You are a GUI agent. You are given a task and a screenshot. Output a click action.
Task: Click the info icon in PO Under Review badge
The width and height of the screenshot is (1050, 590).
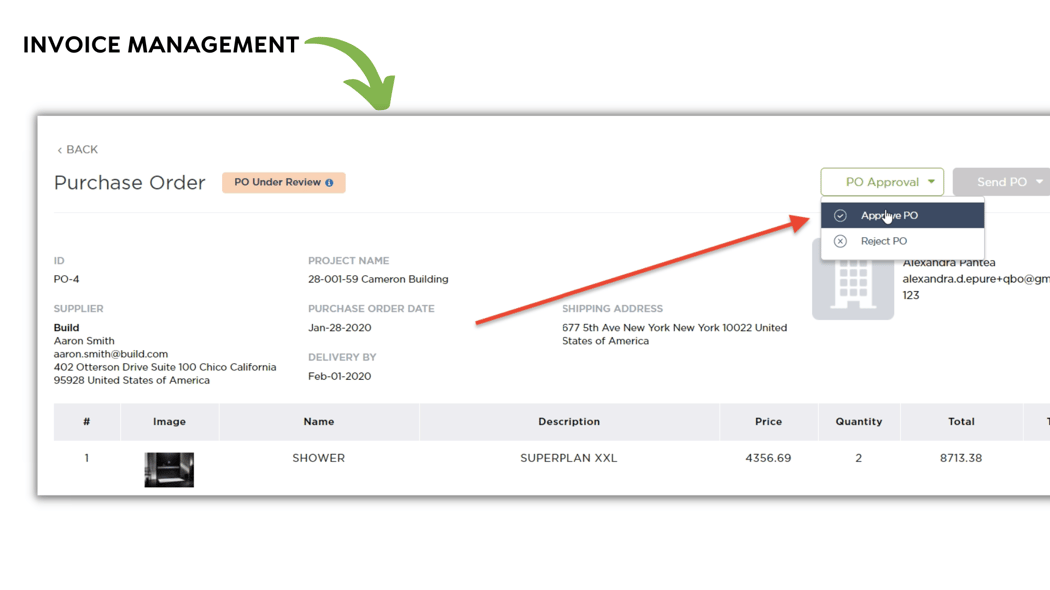(x=329, y=183)
